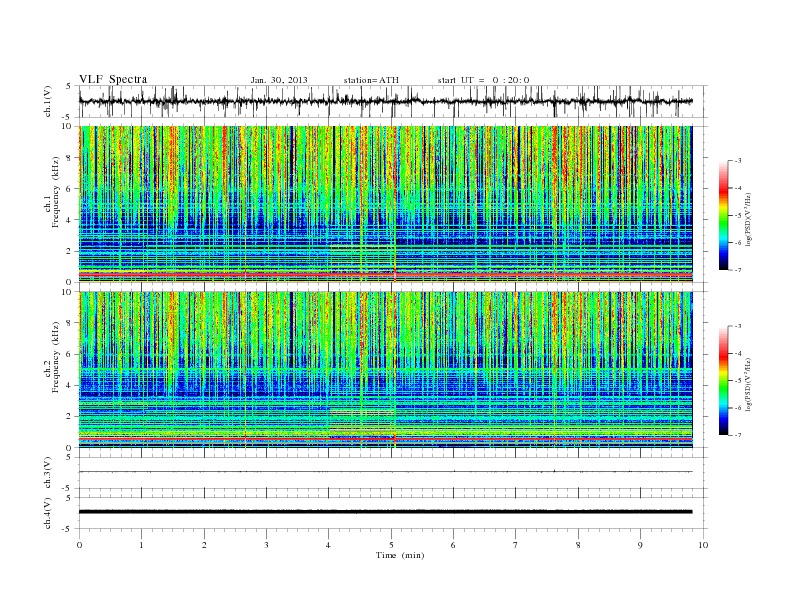Click the flat ch.3 voltage trace
The height and width of the screenshot is (612, 792).
point(385,472)
